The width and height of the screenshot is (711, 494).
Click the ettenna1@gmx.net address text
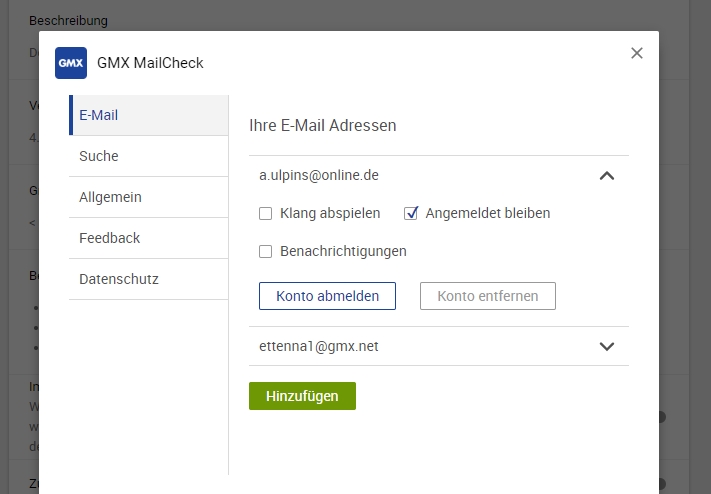pos(319,347)
